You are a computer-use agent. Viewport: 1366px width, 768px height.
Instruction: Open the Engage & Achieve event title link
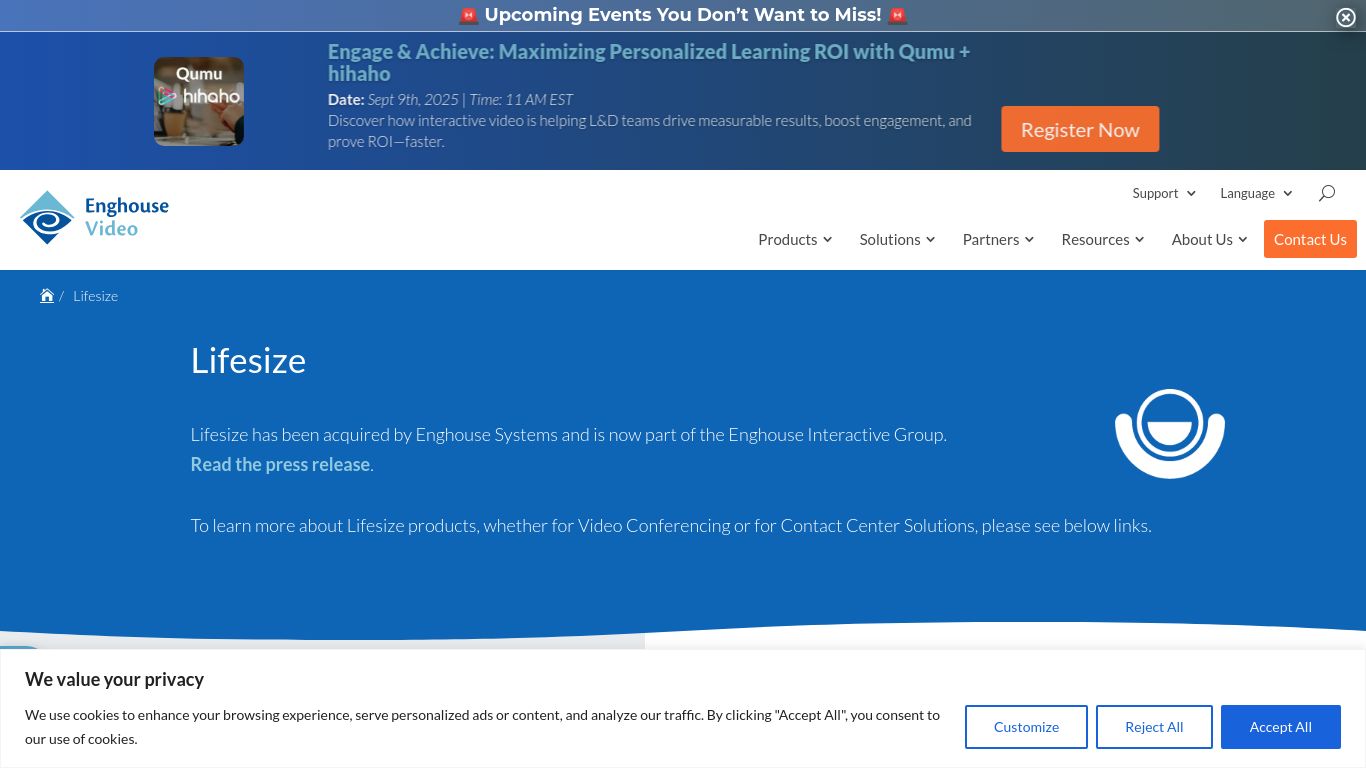(x=649, y=62)
